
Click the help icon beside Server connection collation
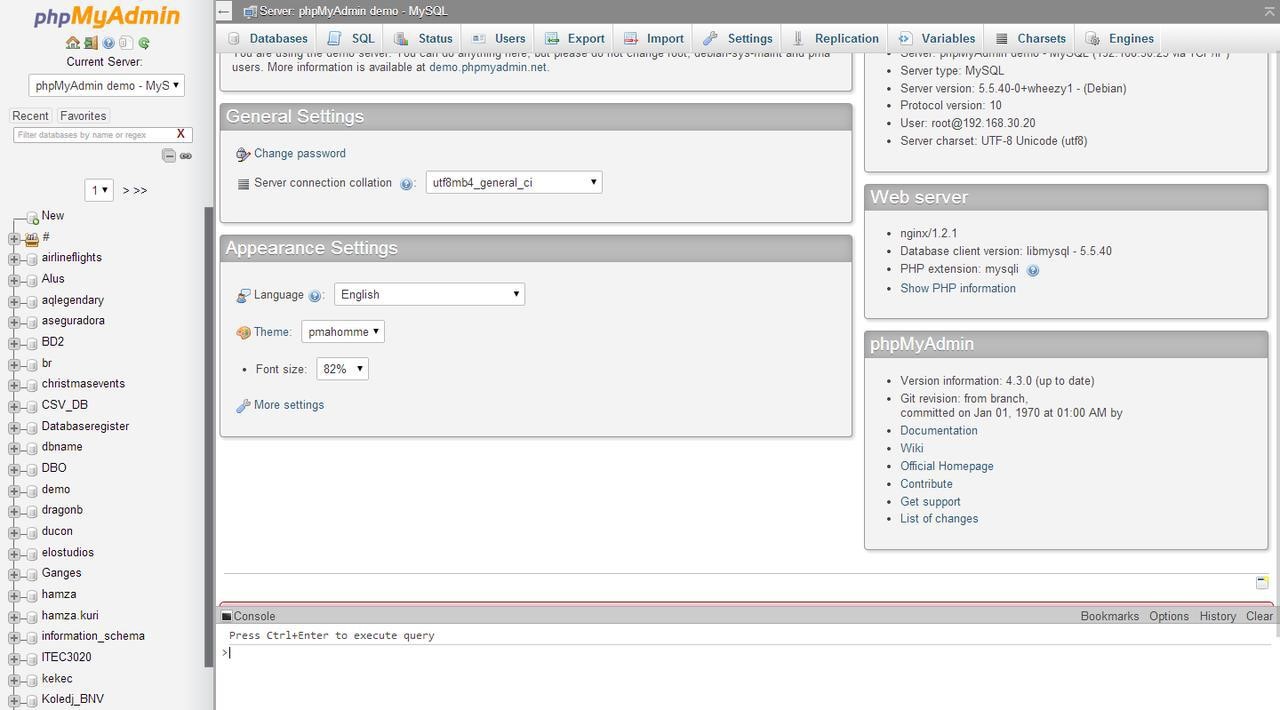tap(407, 183)
